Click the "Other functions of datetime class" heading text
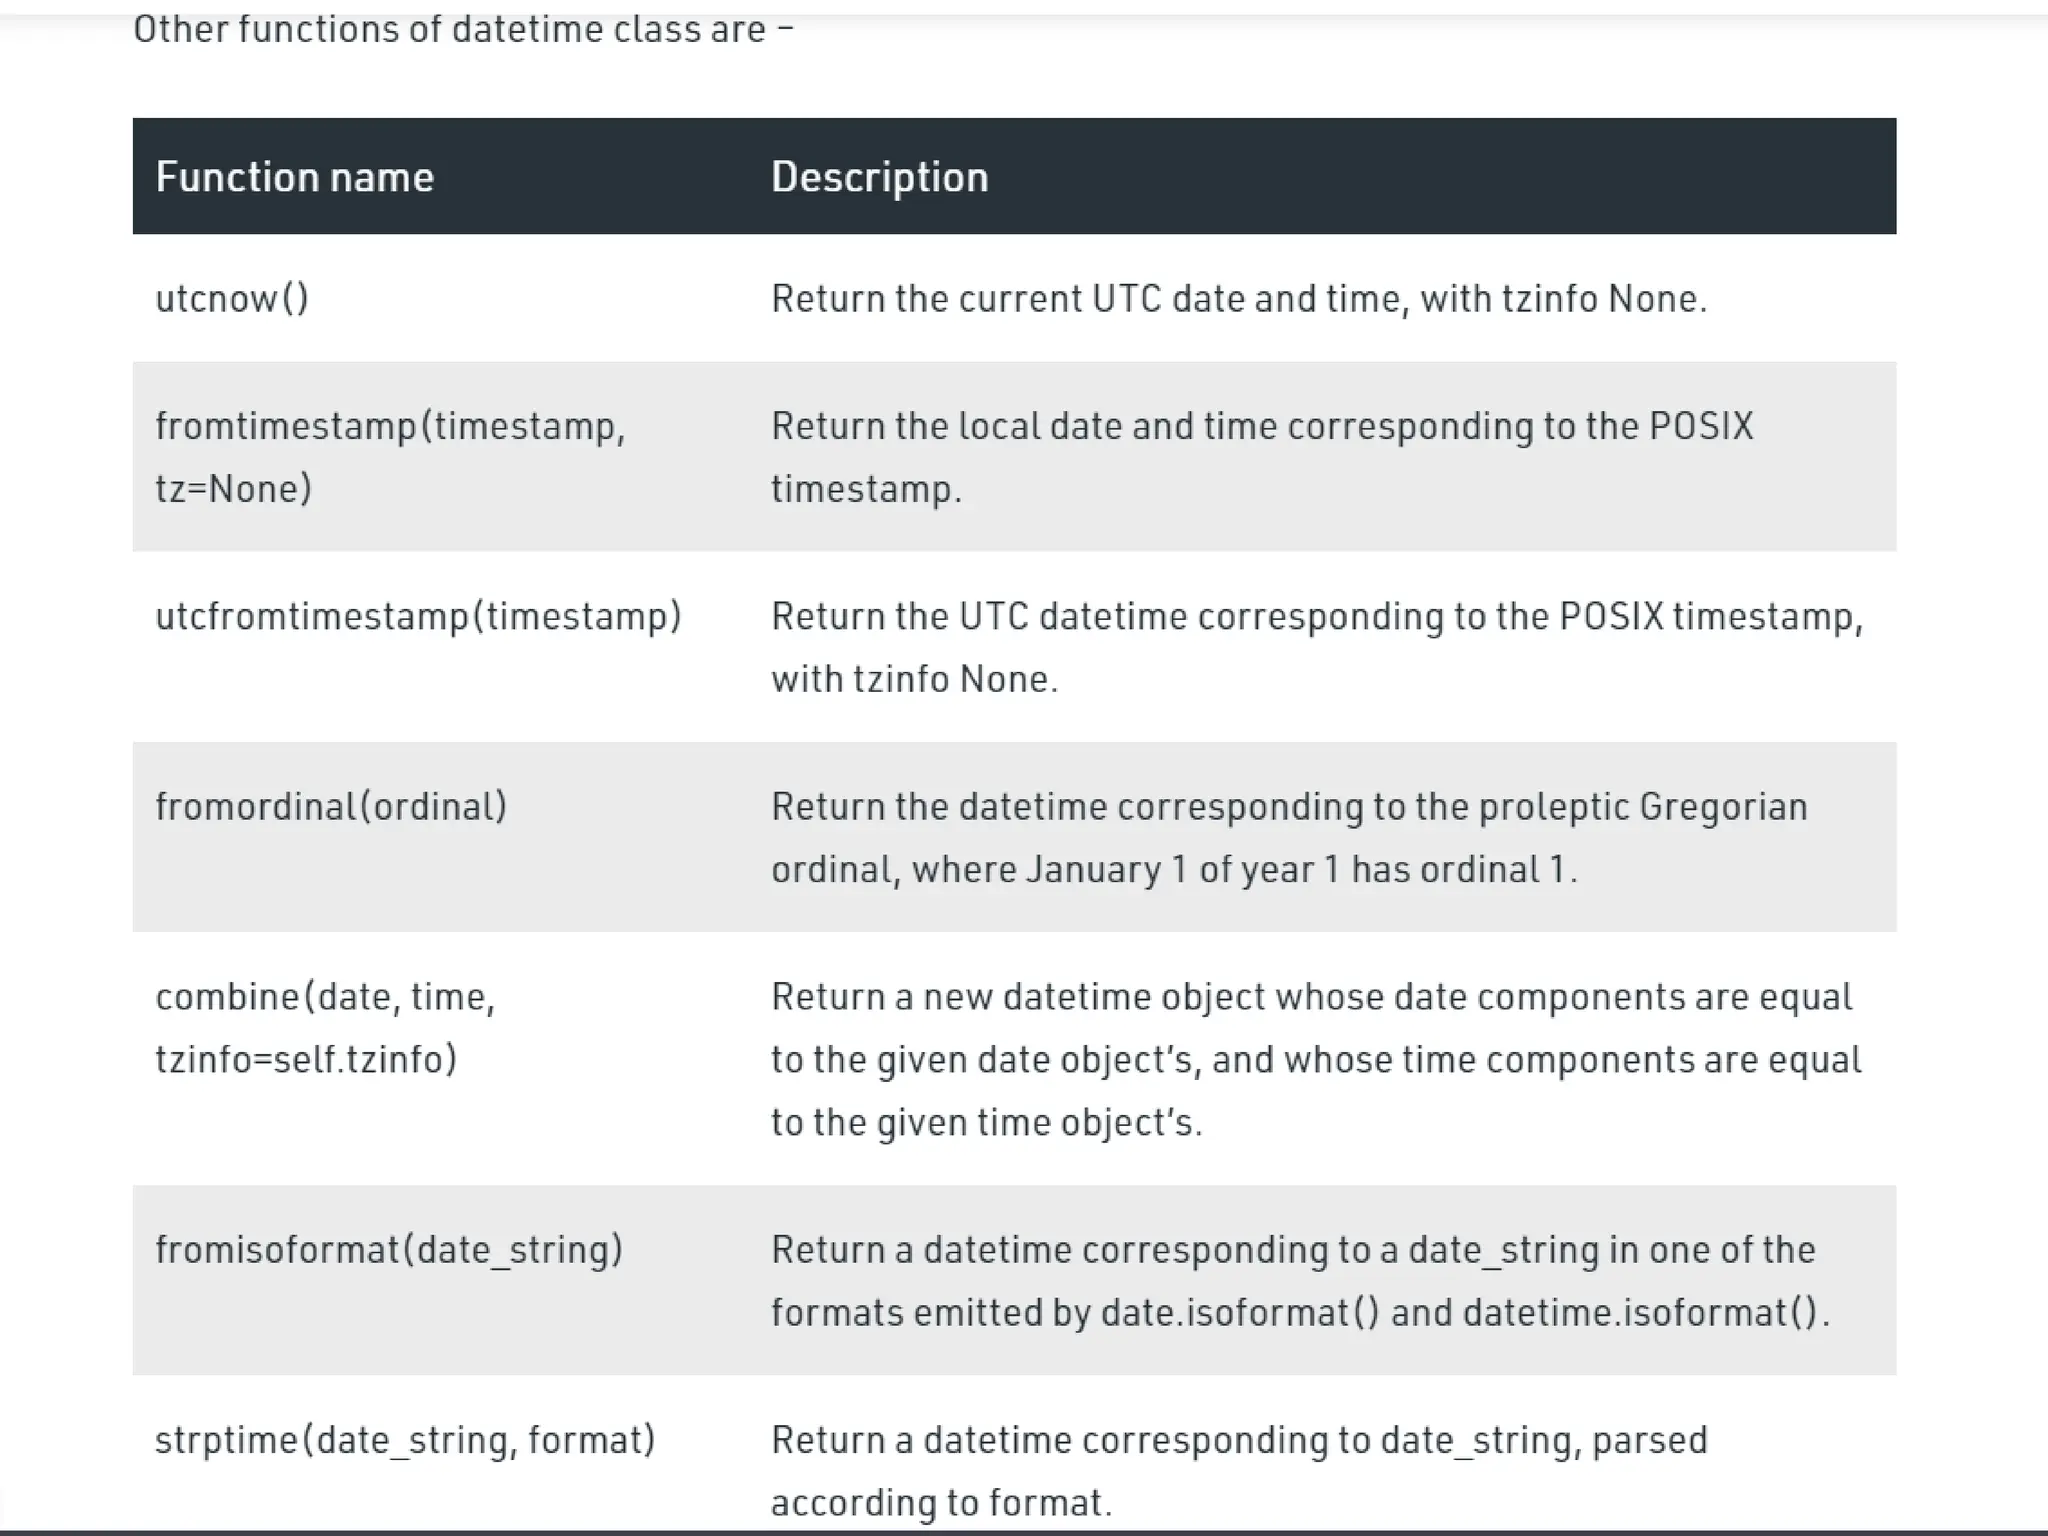Viewport: 2048px width, 1536px height. coord(462,29)
